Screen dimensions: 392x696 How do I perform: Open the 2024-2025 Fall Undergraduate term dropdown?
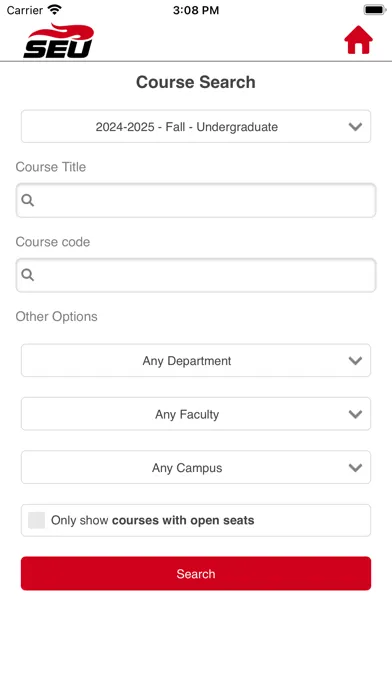pyautogui.click(x=196, y=127)
